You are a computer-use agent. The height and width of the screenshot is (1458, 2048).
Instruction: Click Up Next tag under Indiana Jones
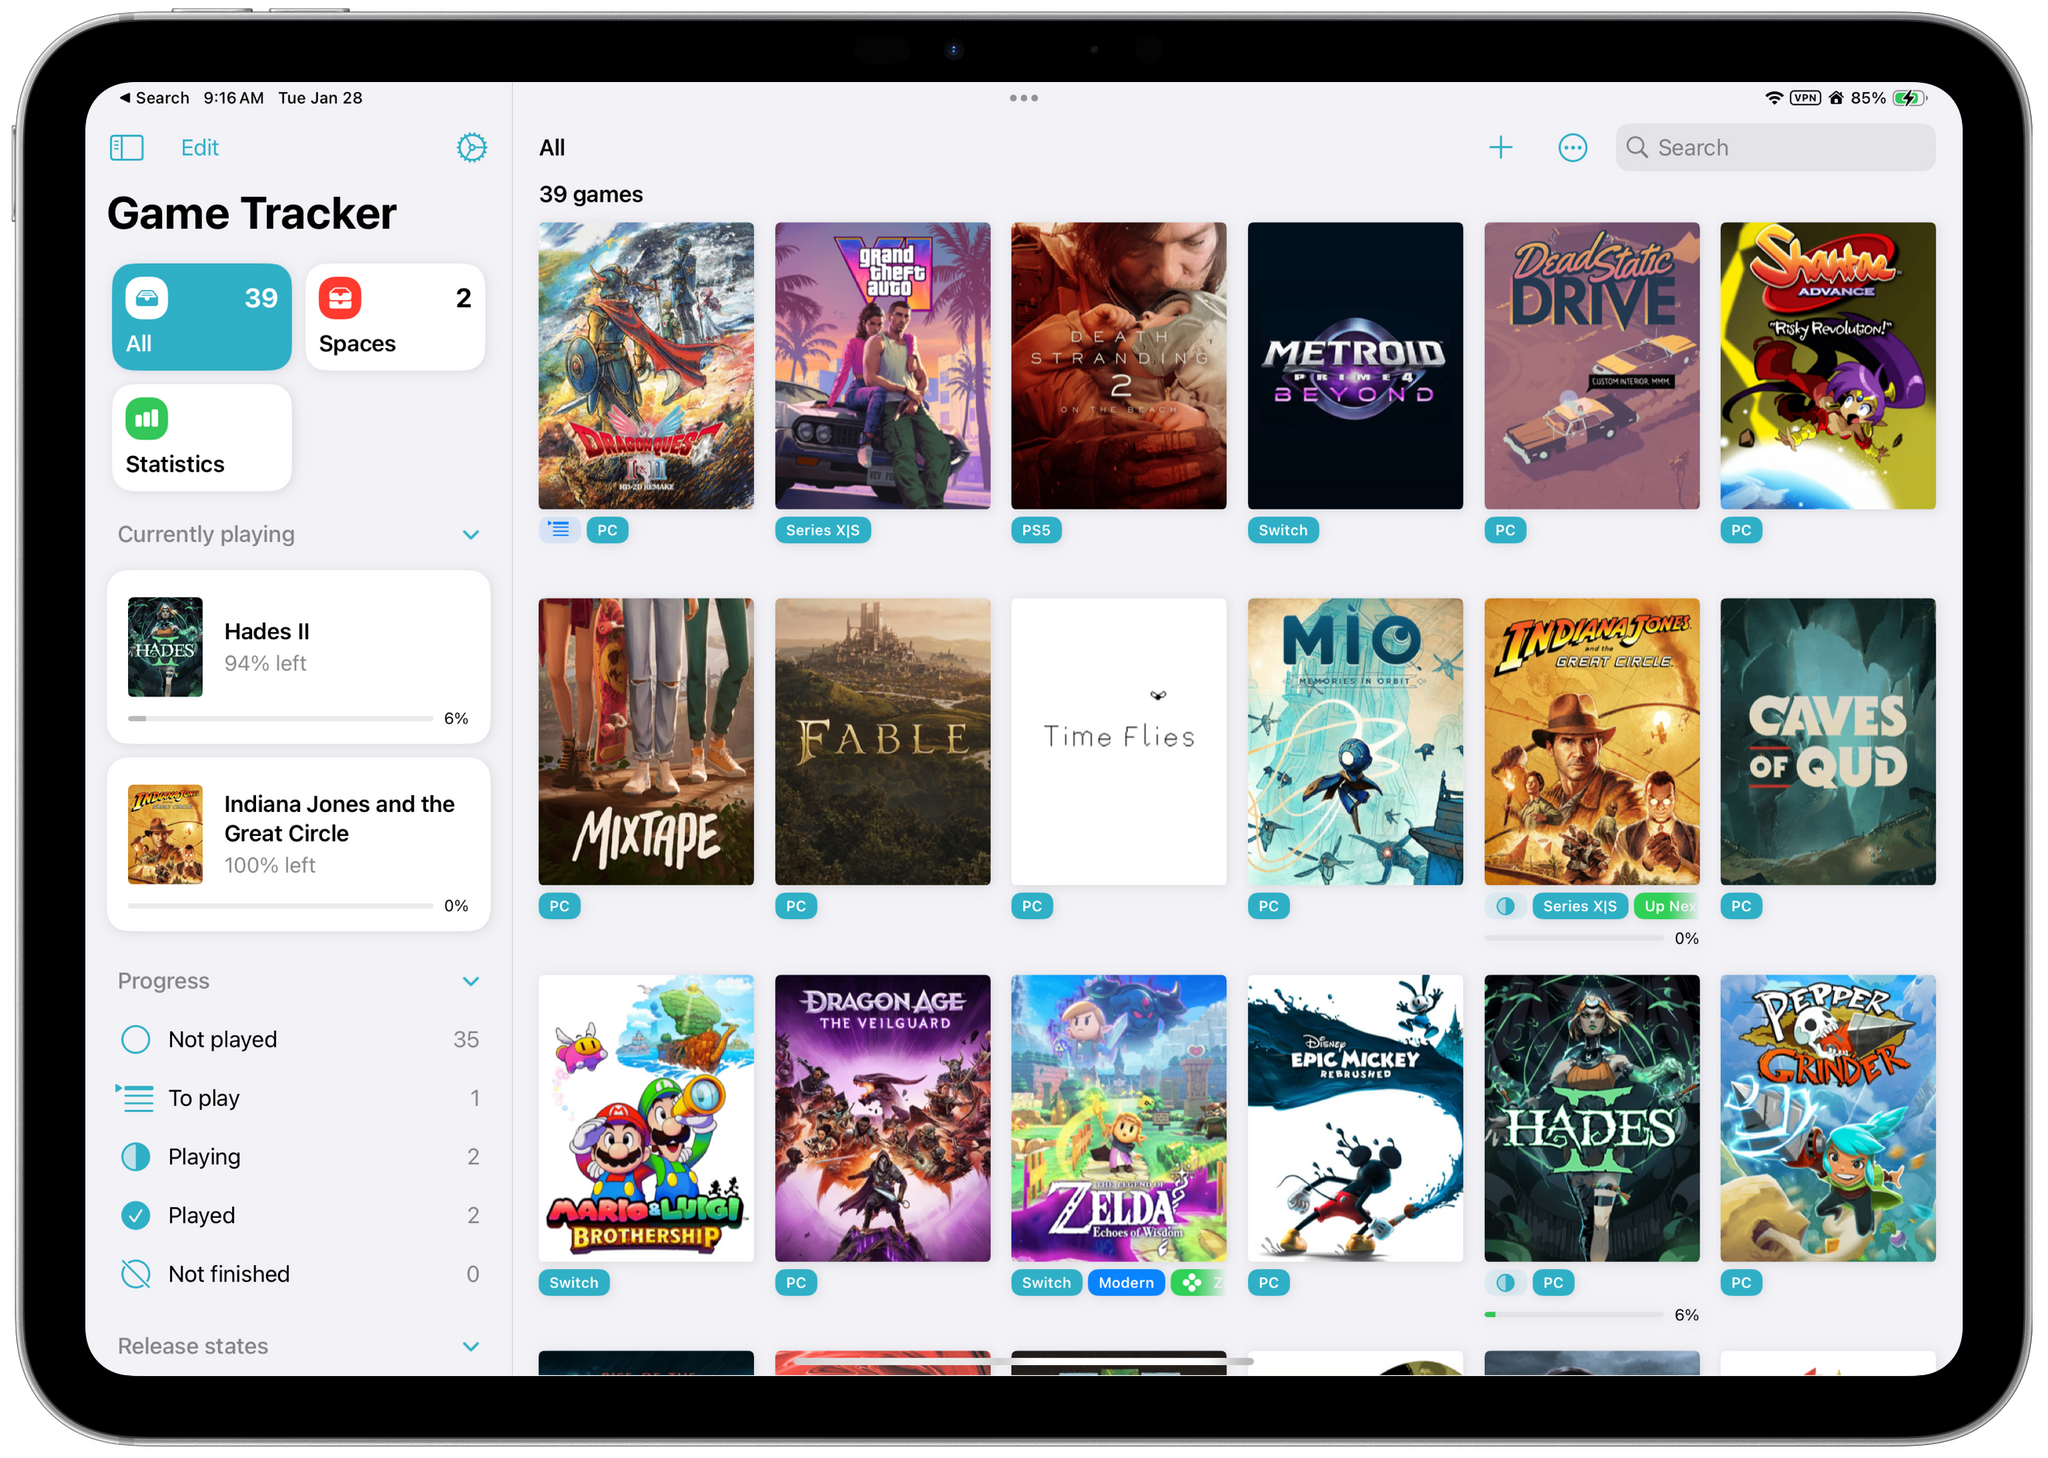(x=1667, y=907)
